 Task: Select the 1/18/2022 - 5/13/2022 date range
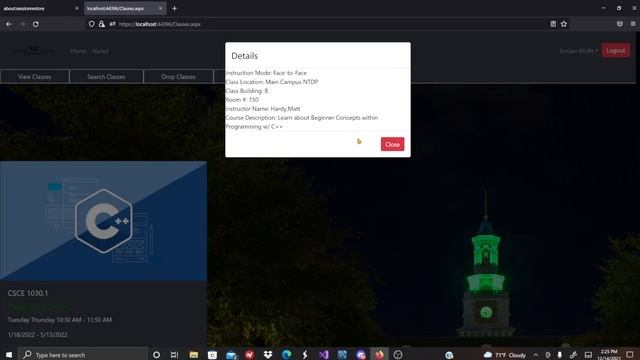pos(38,335)
